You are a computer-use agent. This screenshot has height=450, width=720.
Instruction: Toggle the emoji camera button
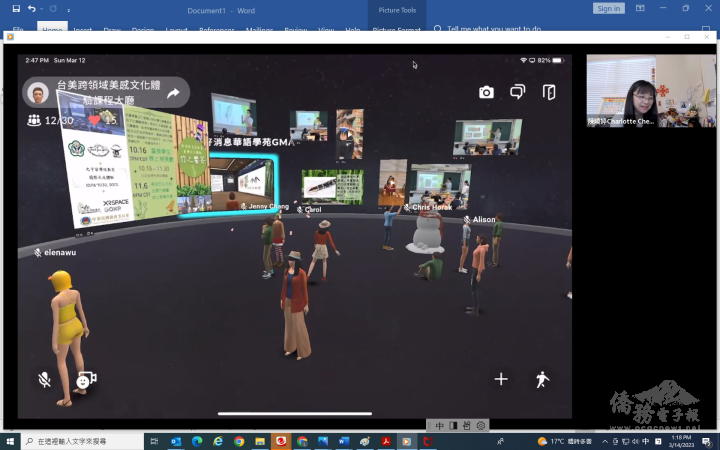point(86,380)
